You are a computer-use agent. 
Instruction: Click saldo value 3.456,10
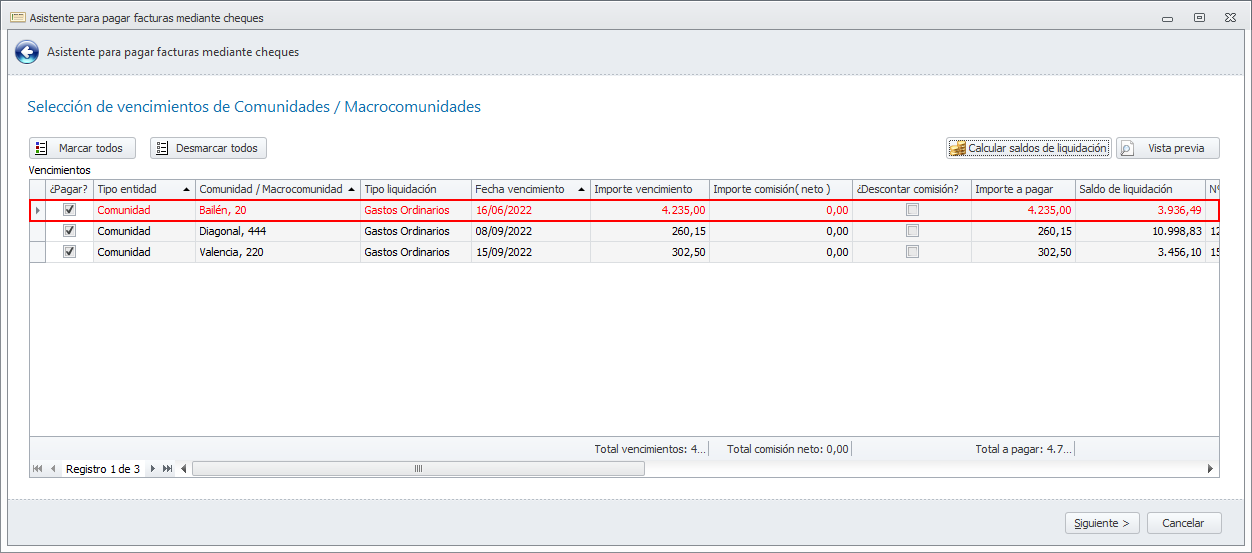click(x=1140, y=252)
